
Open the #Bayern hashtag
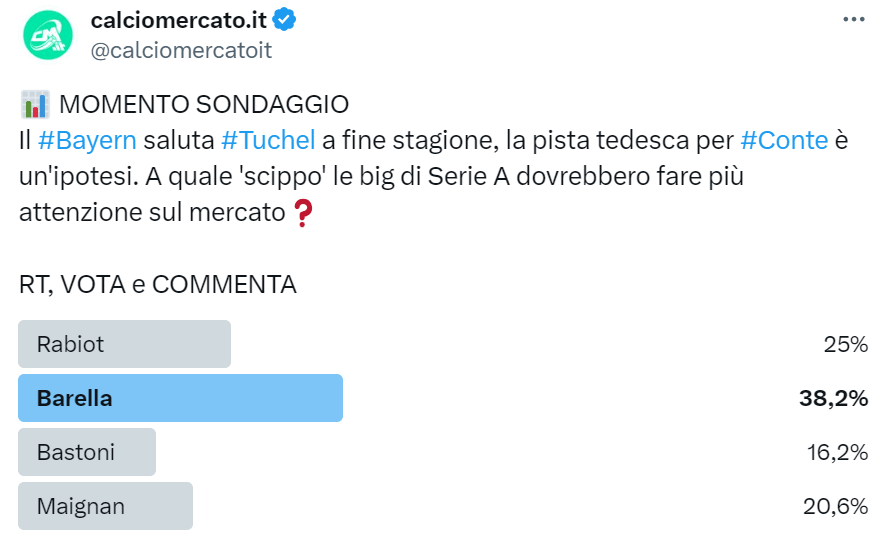pos(87,140)
